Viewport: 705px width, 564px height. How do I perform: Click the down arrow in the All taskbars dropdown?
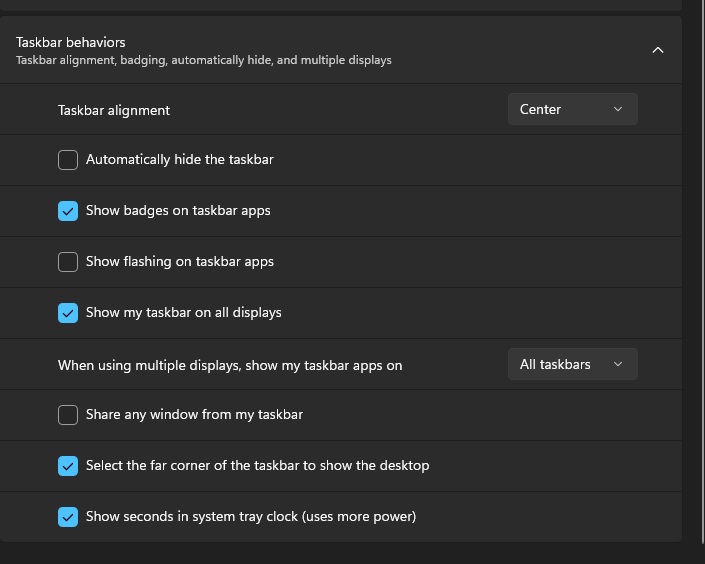tap(618, 364)
